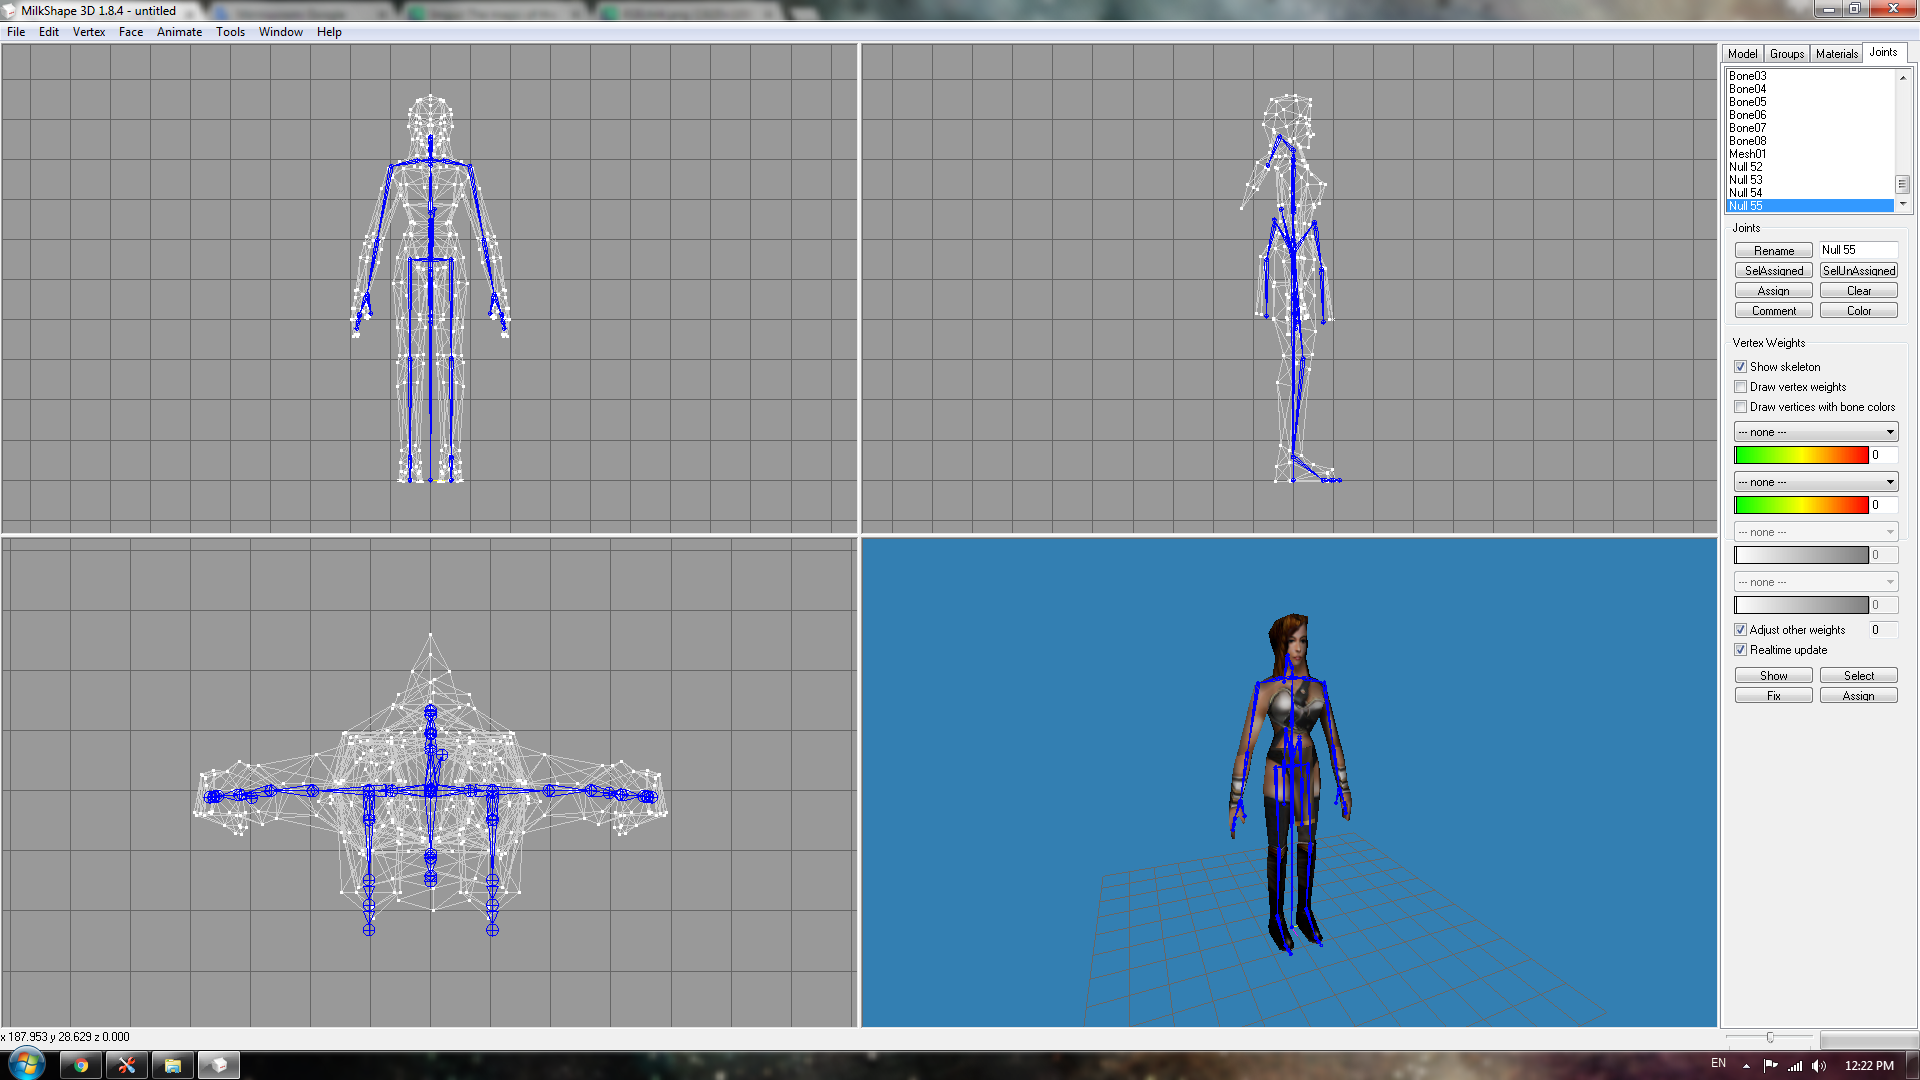Select Bone05 in the joints list
The image size is (1920, 1080).
tap(1748, 102)
